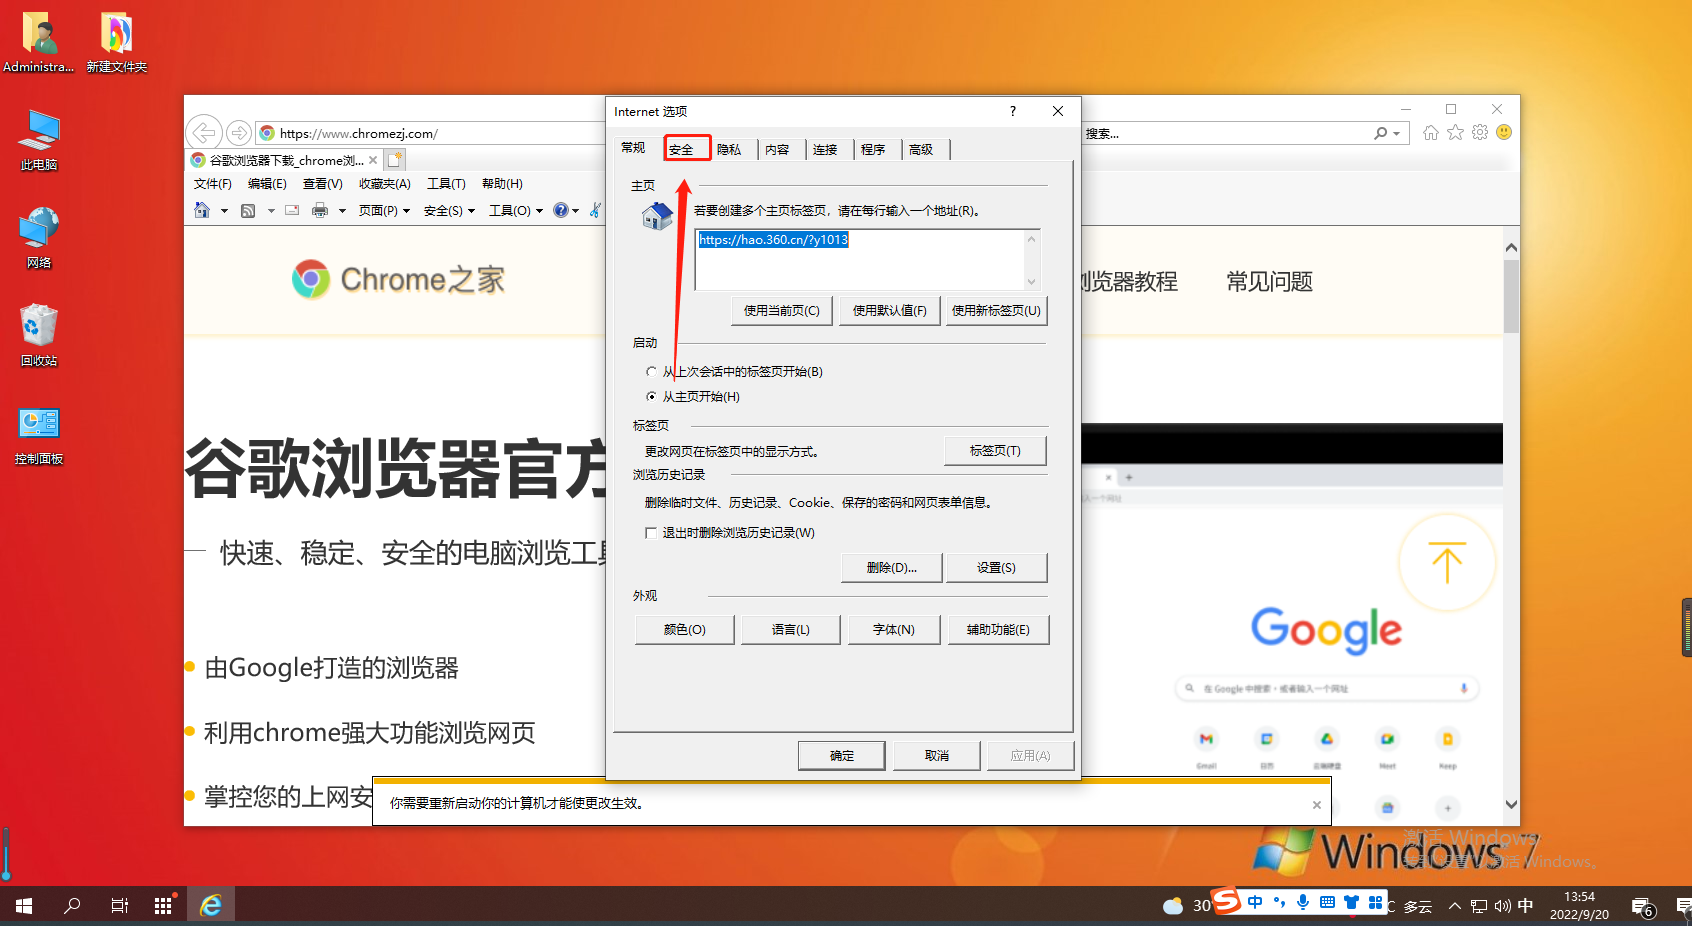
Task: Click the Home icon on IE toolbar
Action: click(202, 211)
